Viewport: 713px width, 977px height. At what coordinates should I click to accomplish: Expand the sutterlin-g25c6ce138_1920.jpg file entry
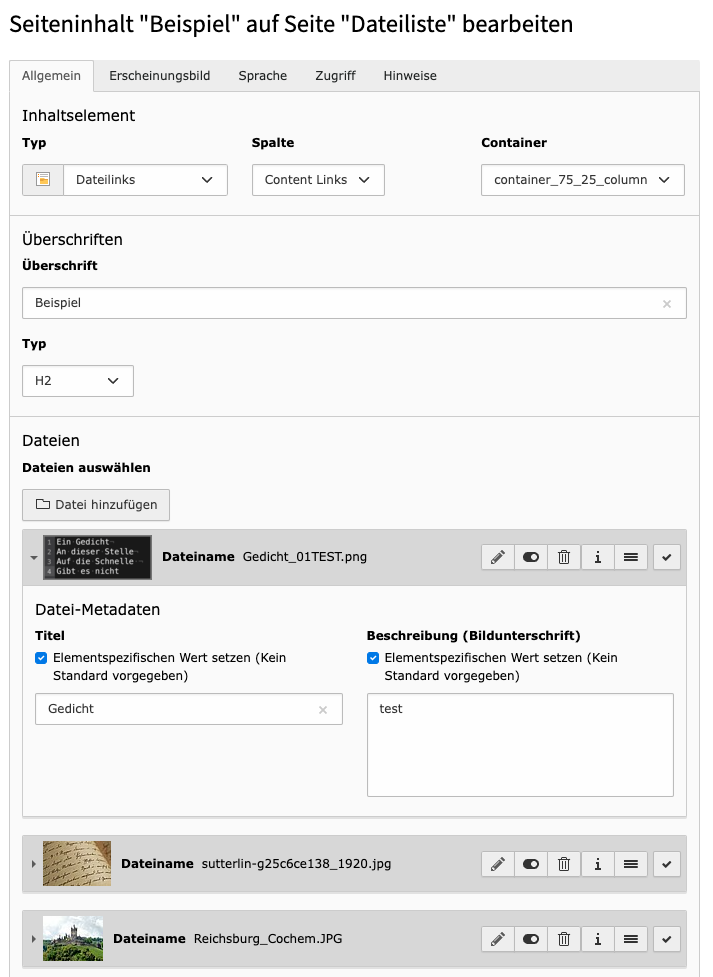[x=34, y=864]
